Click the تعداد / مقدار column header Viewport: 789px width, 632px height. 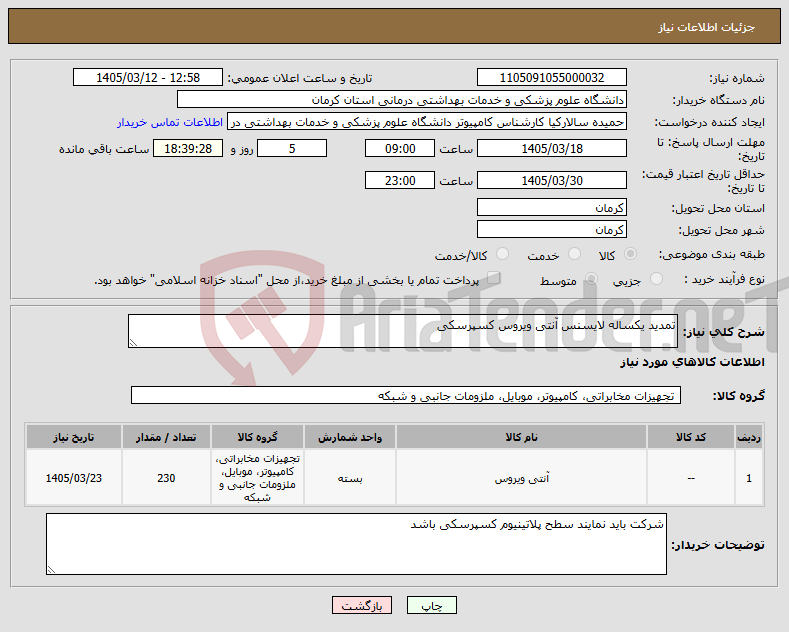point(166,437)
